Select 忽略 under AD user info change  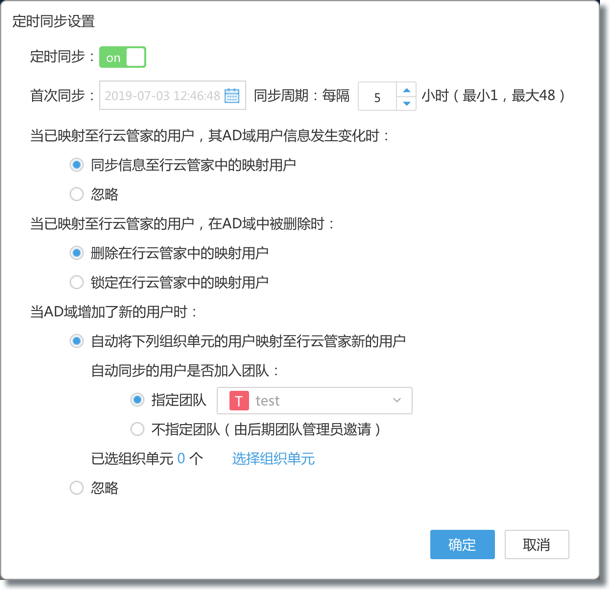pyautogui.click(x=77, y=194)
